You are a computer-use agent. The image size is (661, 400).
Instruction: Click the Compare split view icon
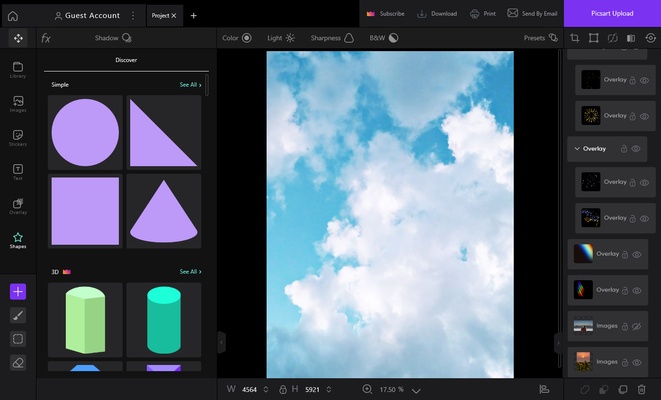tap(631, 38)
